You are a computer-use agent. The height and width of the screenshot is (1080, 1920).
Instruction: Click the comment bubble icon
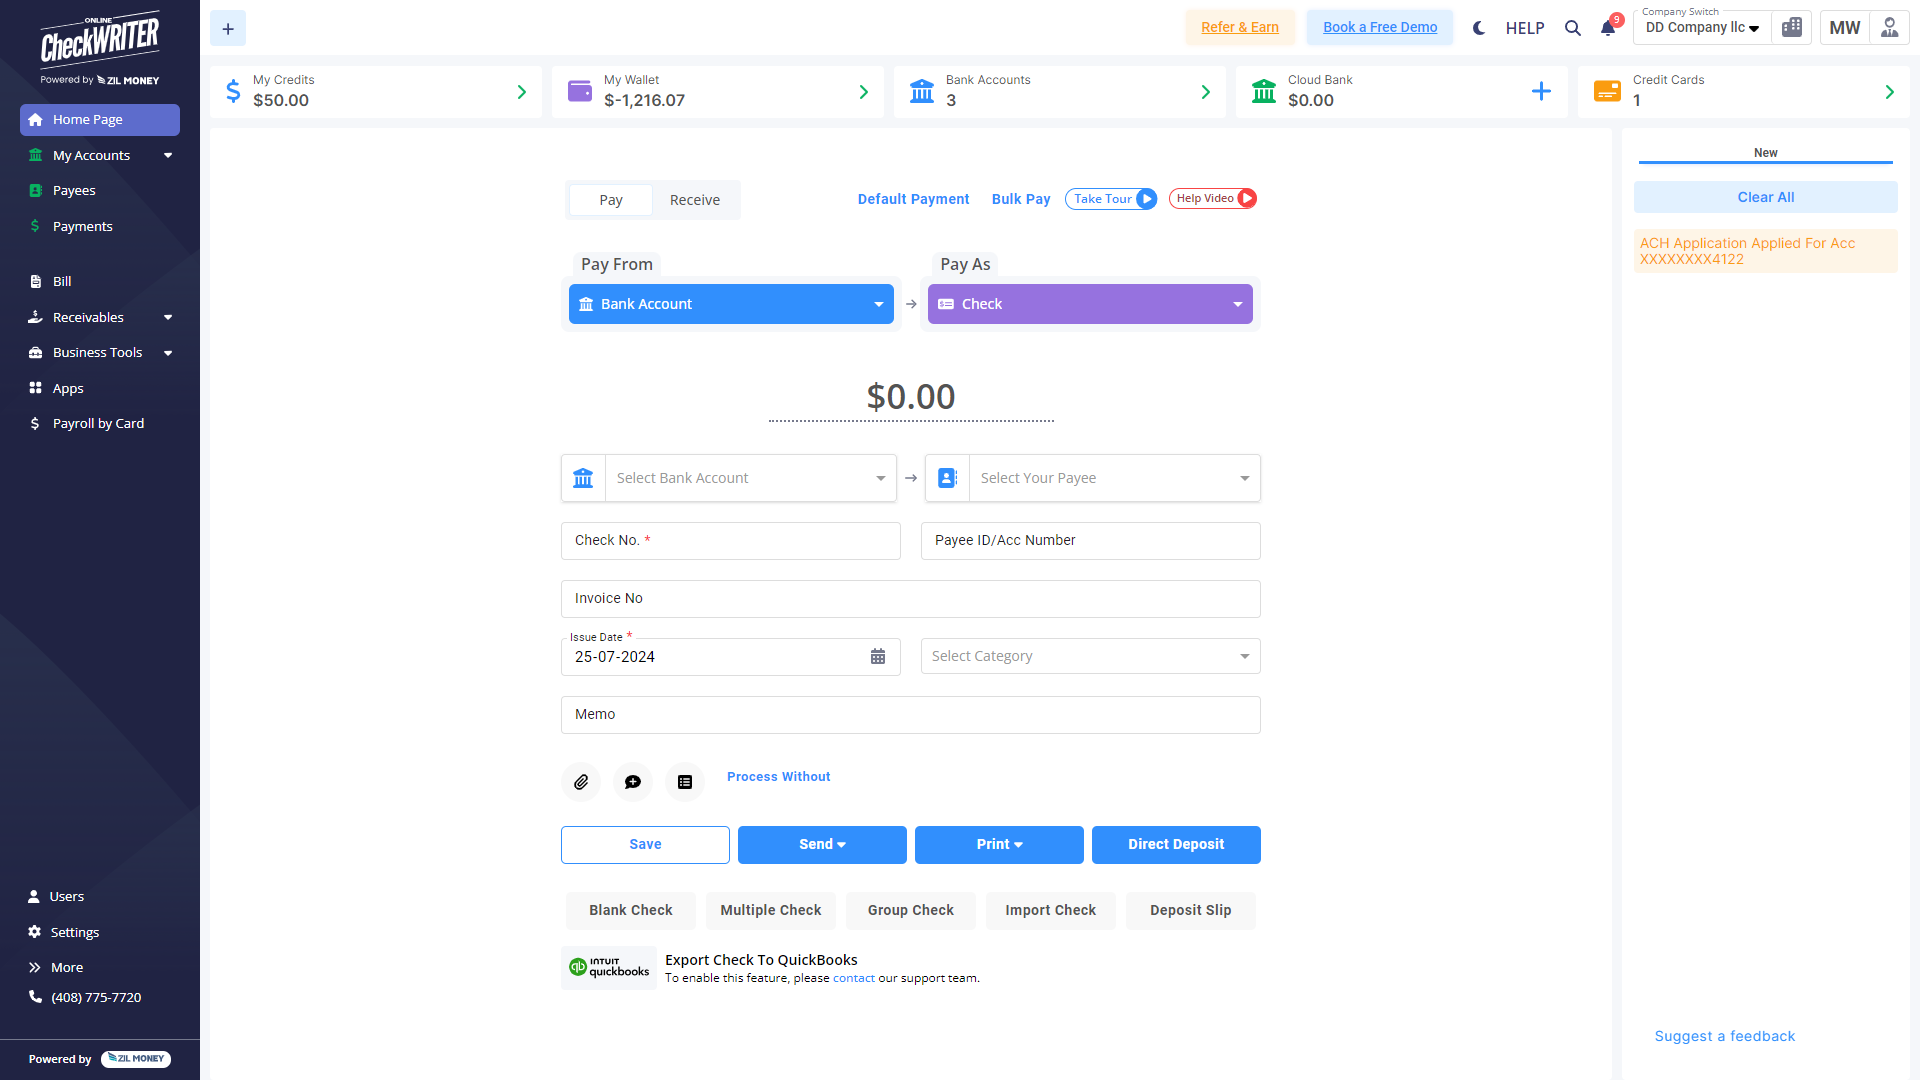[x=633, y=782]
